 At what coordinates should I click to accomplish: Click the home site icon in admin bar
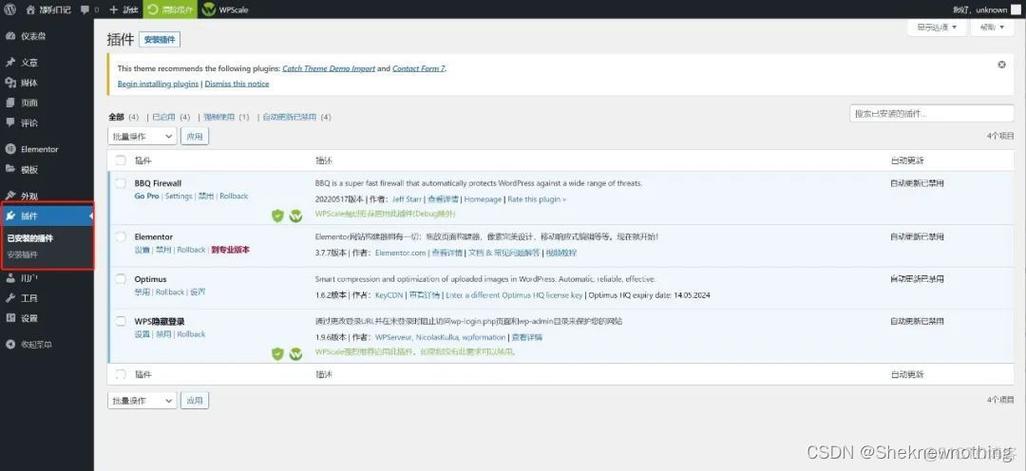[x=31, y=10]
